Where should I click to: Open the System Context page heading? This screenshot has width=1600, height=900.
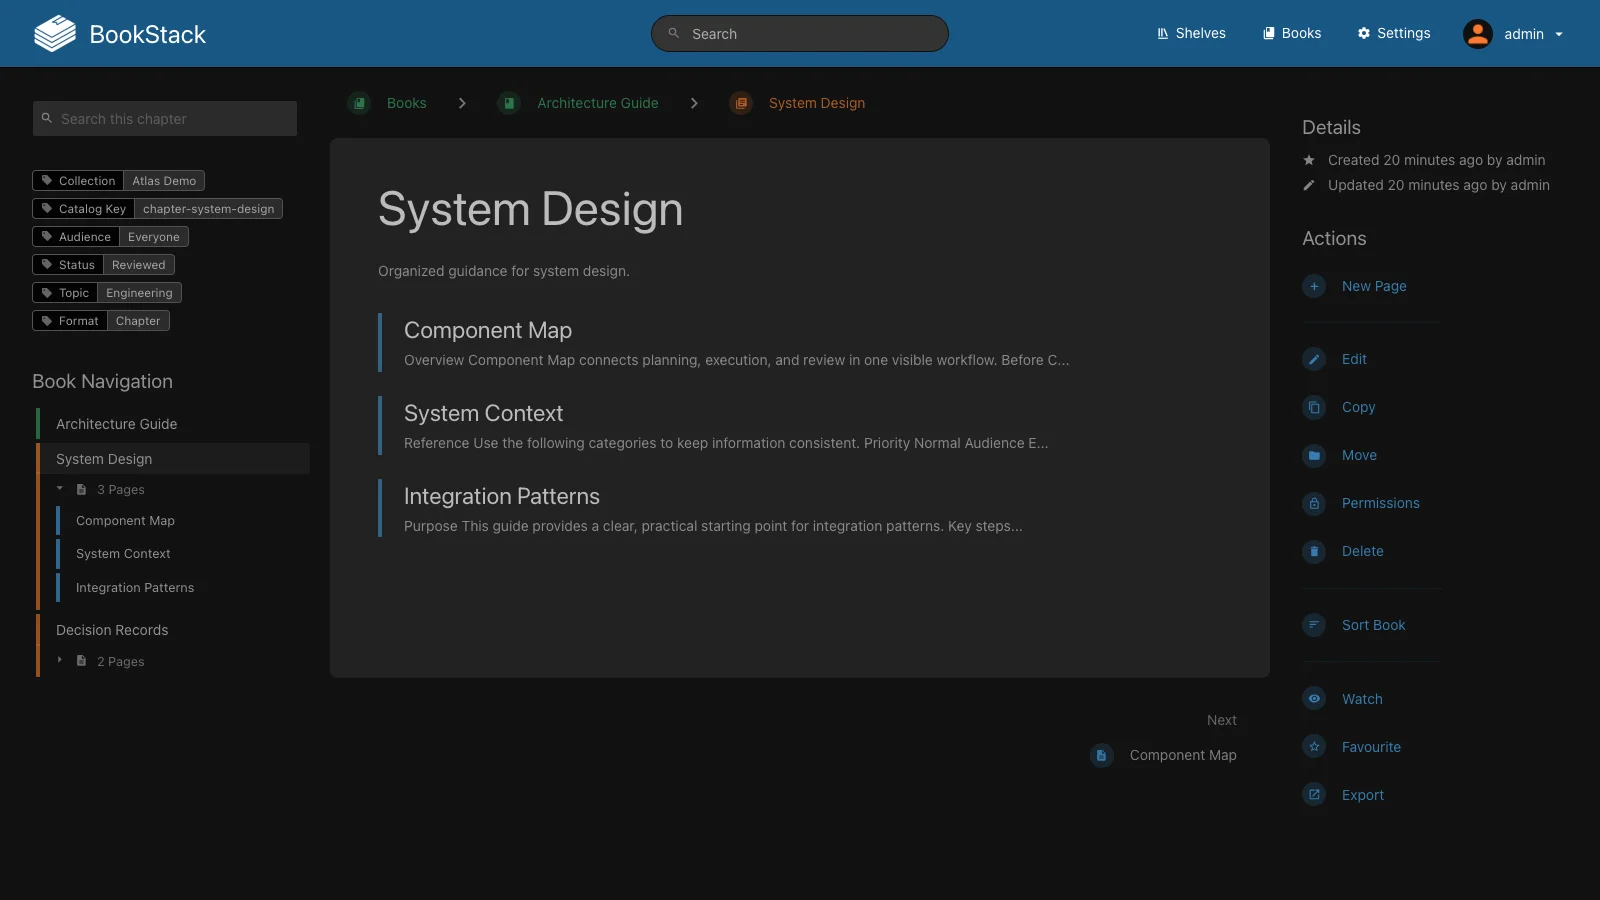tap(483, 413)
